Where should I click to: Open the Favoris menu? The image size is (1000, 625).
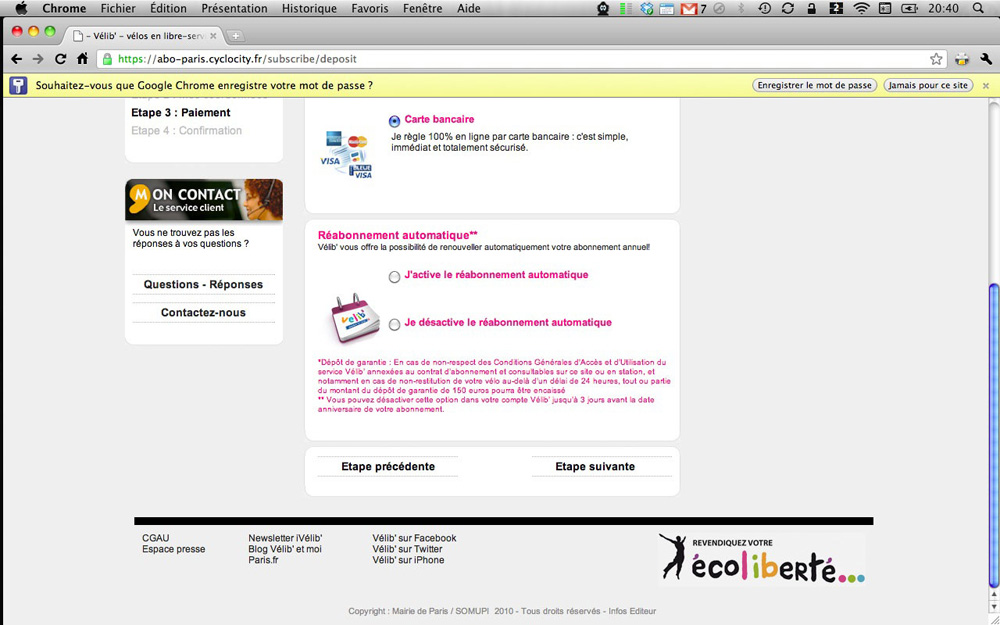coord(370,9)
